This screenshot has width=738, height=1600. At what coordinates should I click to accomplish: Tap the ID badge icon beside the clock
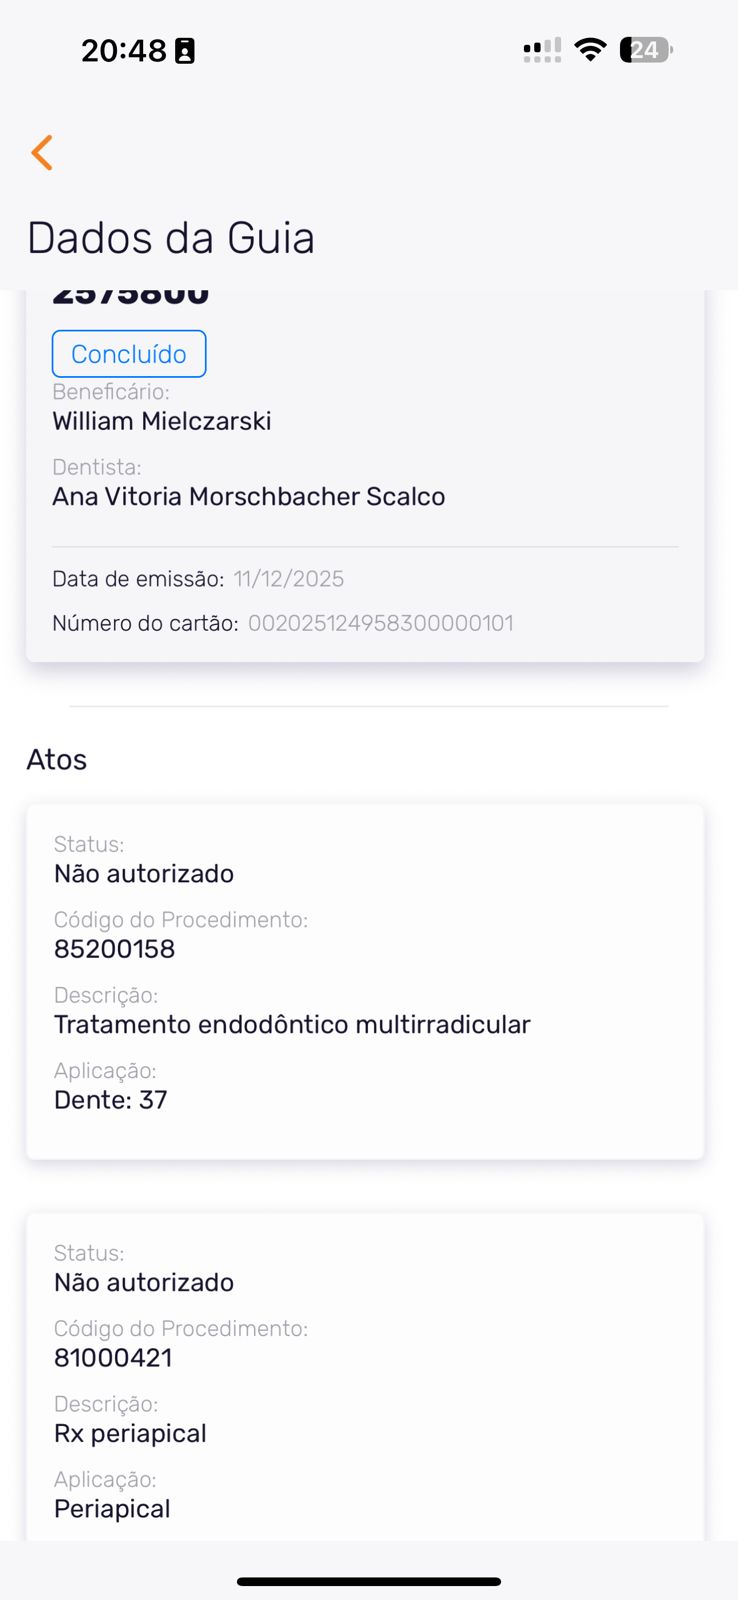pyautogui.click(x=185, y=51)
